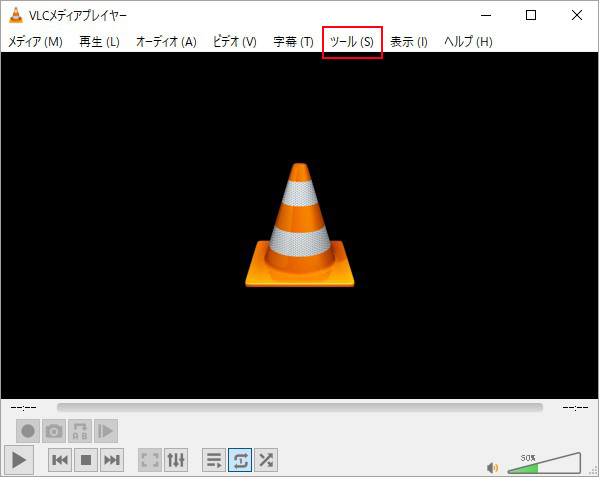Click the remaining time label
599x477 pixels.
pos(575,407)
